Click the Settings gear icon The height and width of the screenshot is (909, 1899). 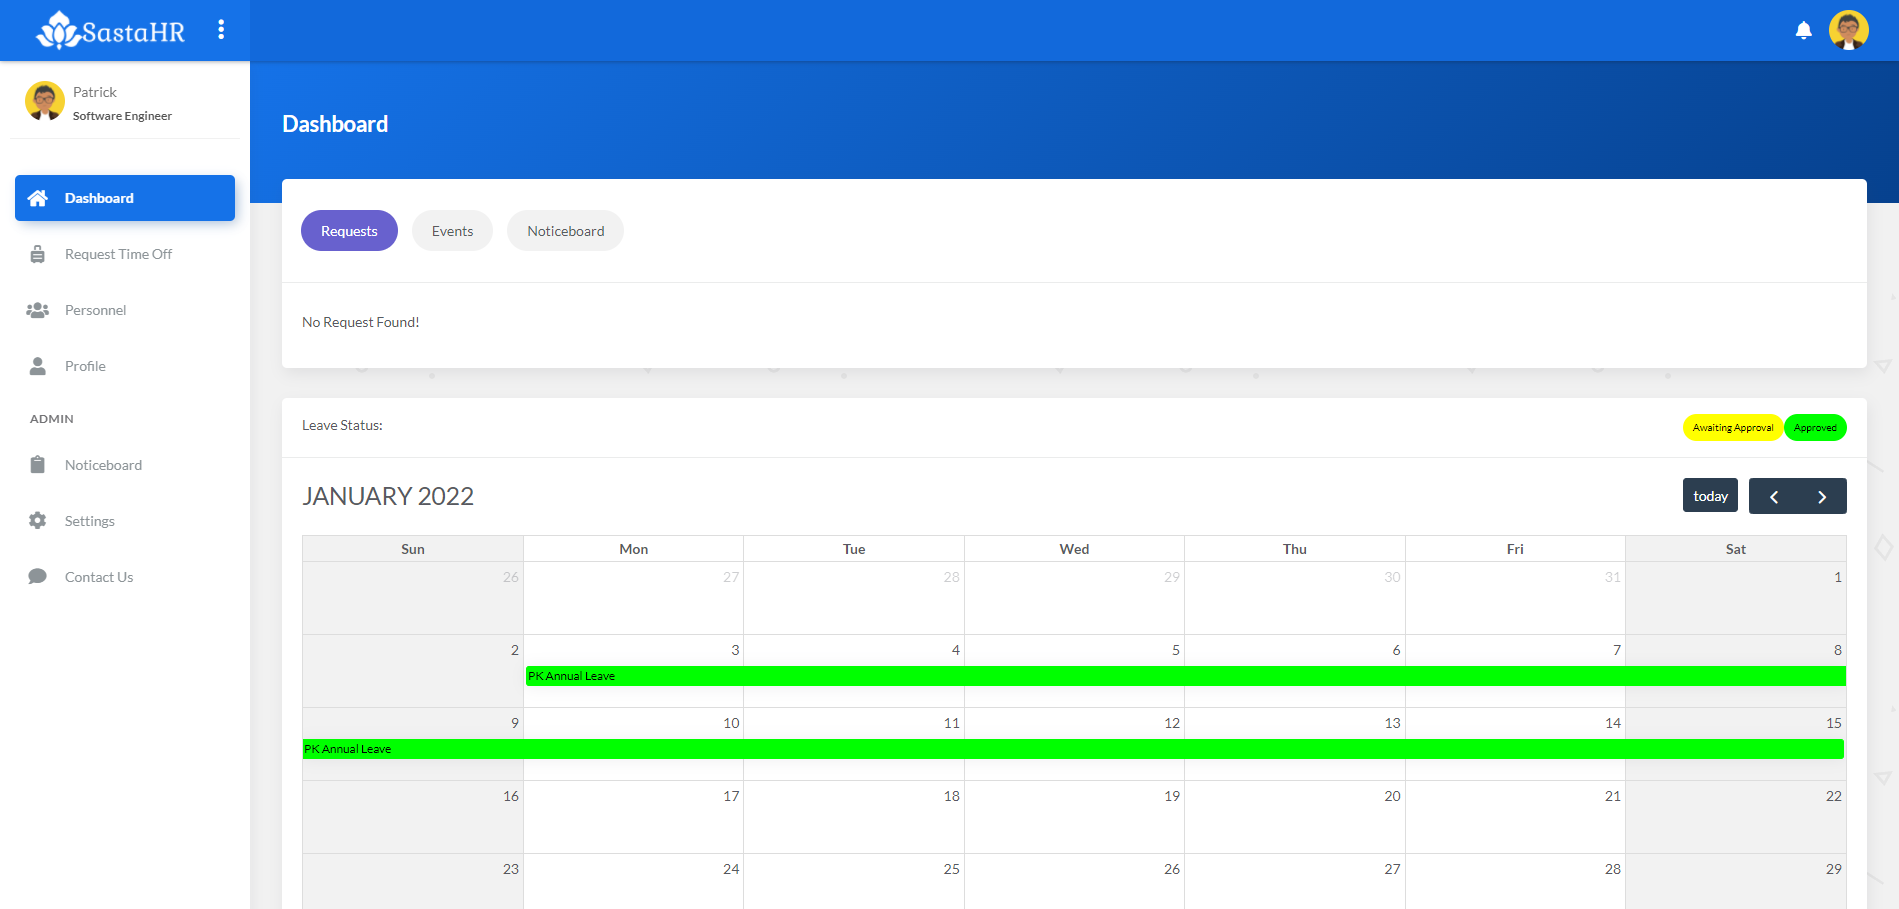click(x=38, y=521)
